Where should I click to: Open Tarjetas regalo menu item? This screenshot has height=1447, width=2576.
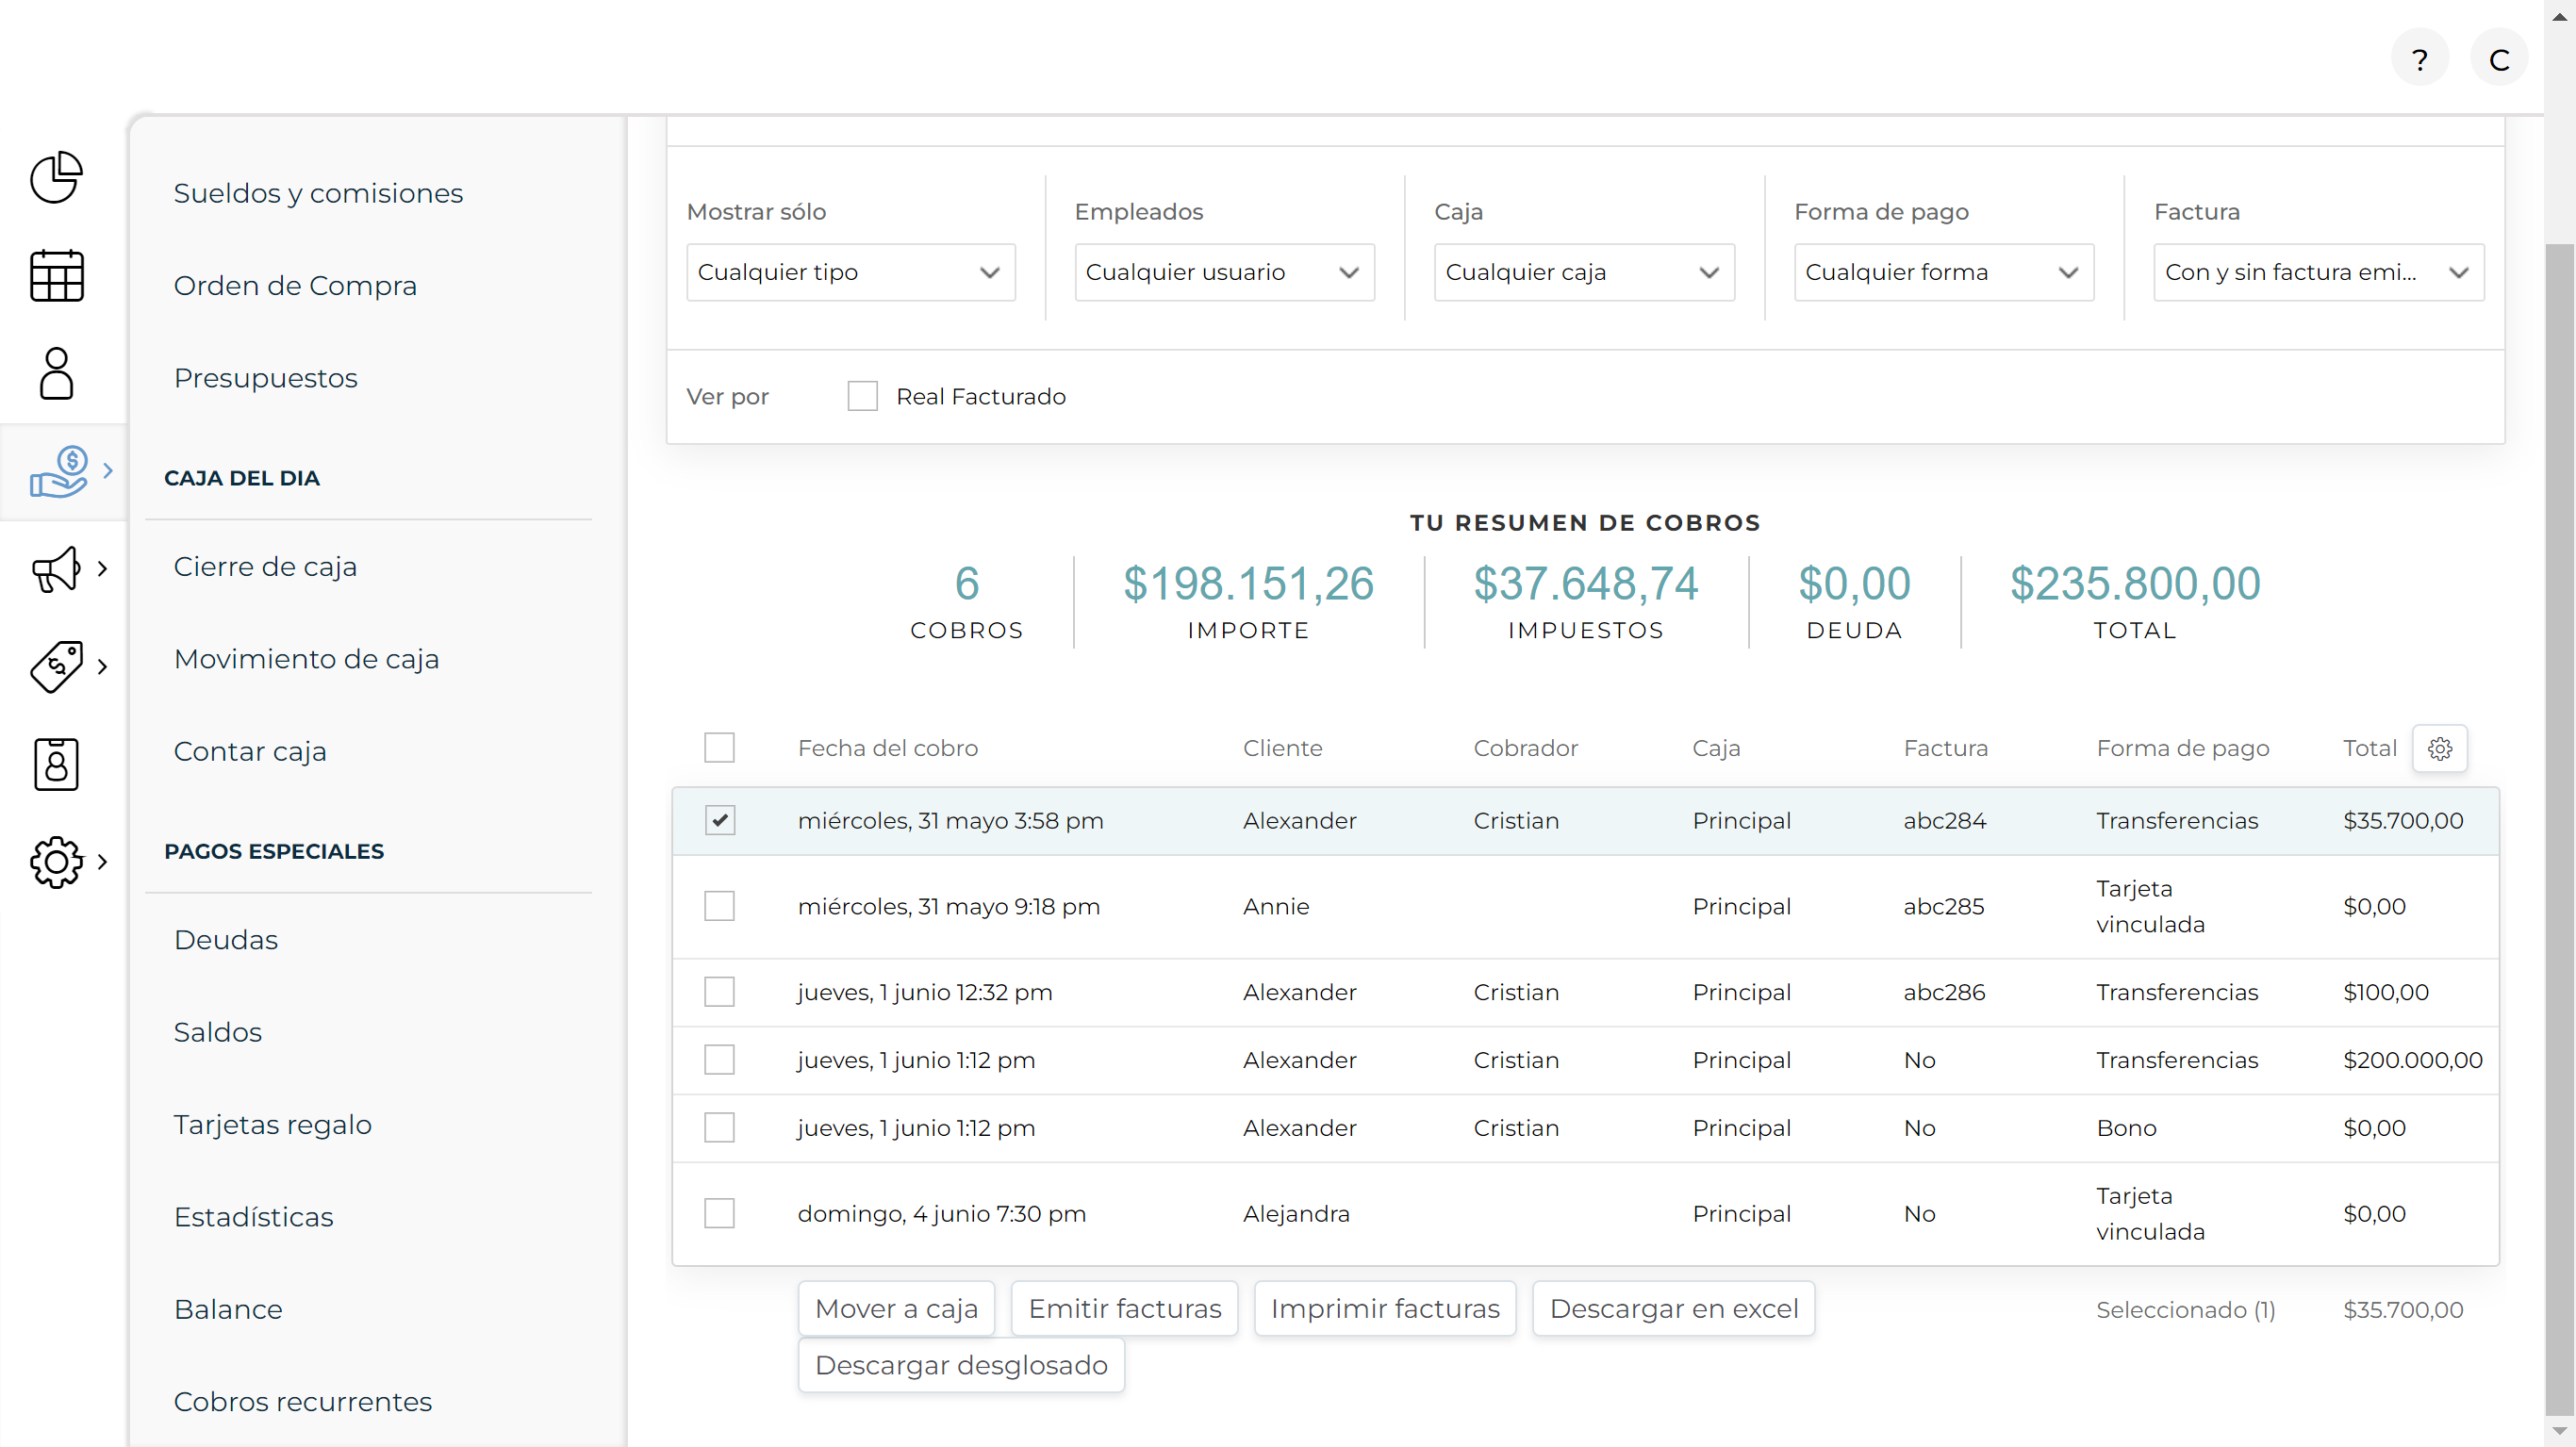click(272, 1125)
